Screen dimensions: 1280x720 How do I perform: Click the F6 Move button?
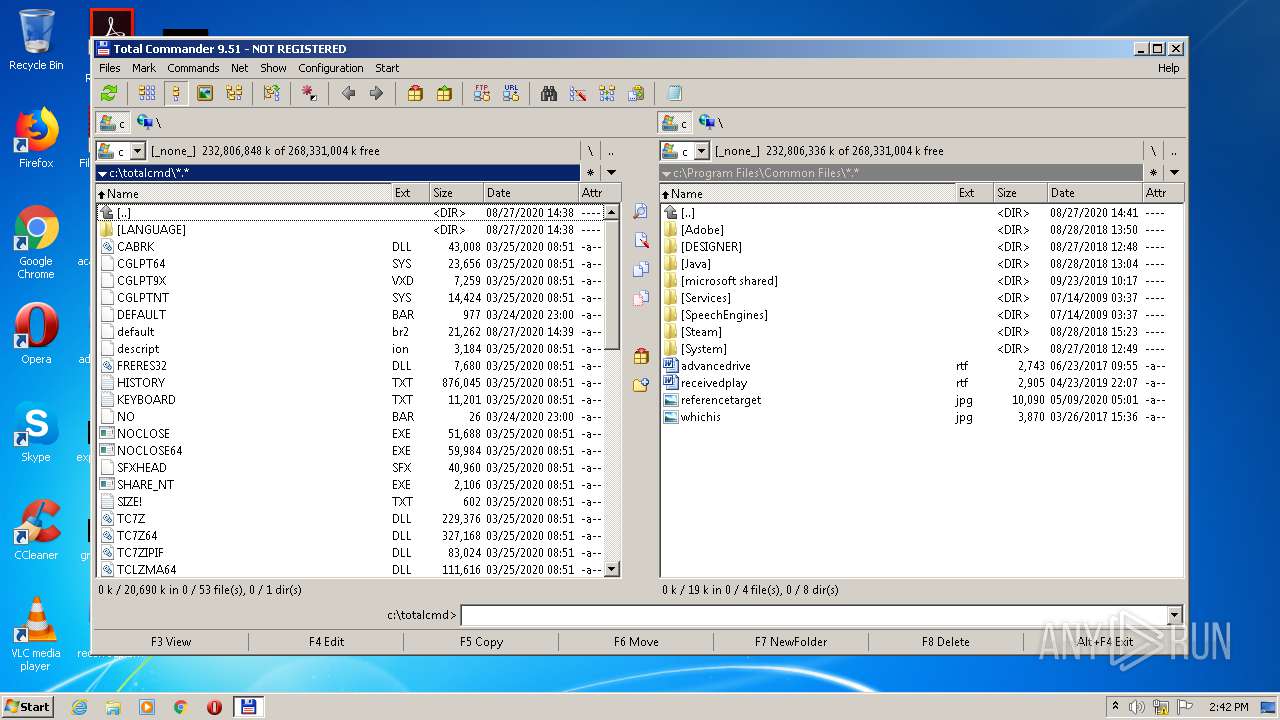click(636, 642)
